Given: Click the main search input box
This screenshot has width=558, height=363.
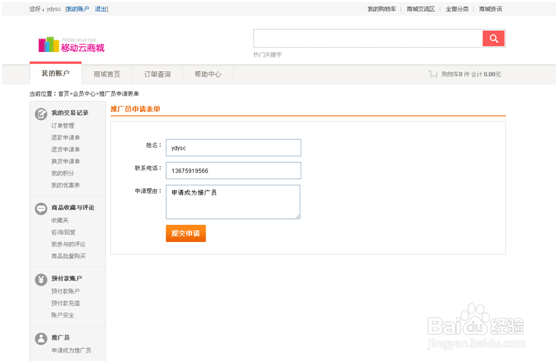Looking at the screenshot, I should [368, 38].
